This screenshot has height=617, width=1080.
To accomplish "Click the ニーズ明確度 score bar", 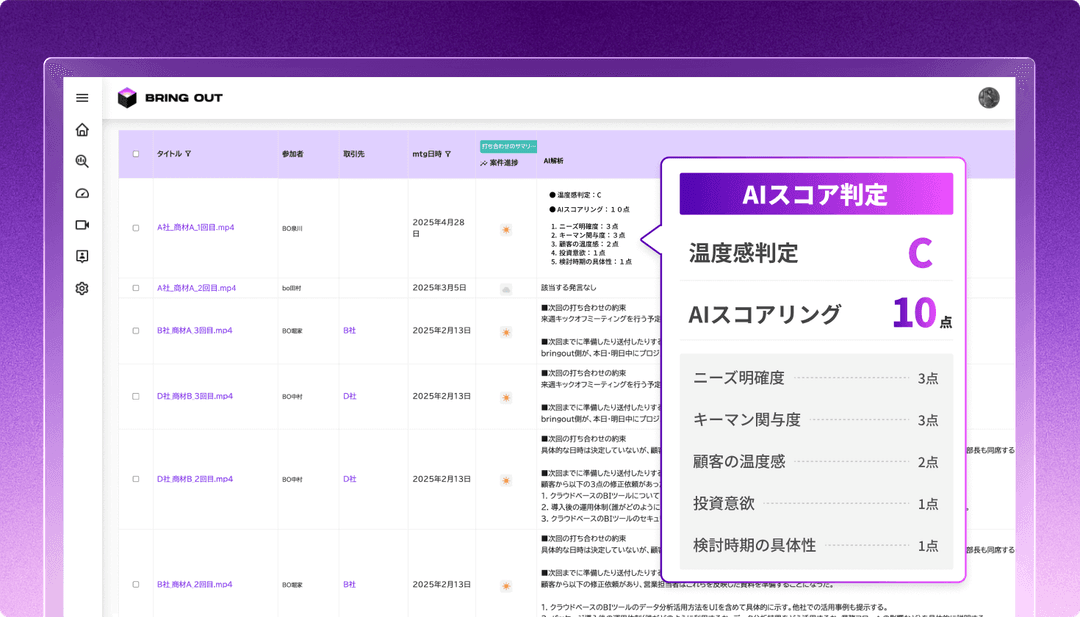I will pyautogui.click(x=810, y=378).
